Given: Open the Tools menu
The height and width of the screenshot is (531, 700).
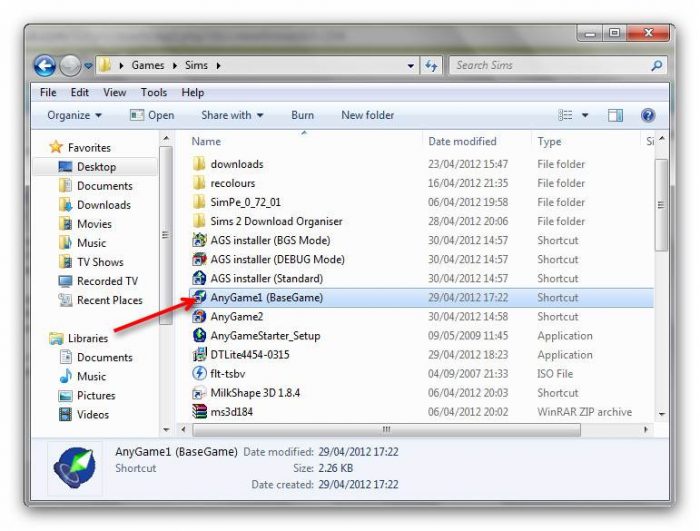Looking at the screenshot, I should 154,92.
